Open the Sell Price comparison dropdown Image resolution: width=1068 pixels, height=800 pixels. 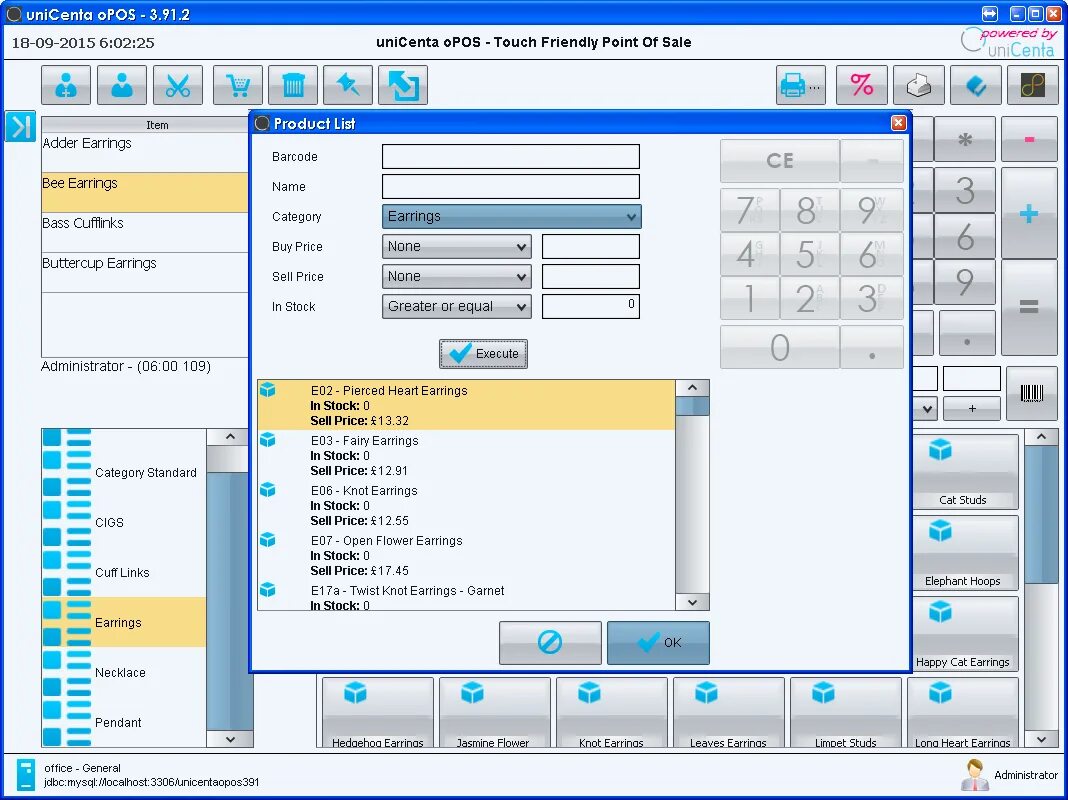click(x=456, y=276)
